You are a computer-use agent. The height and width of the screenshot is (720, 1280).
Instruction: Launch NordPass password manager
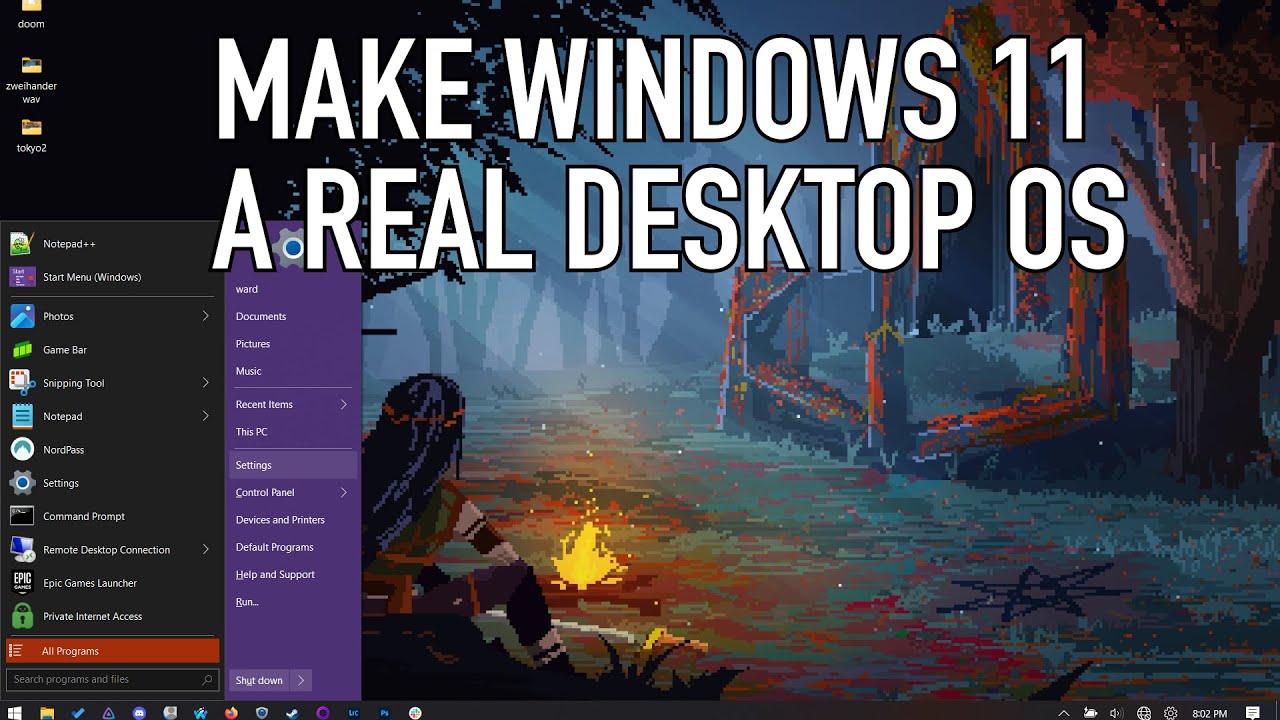click(63, 449)
